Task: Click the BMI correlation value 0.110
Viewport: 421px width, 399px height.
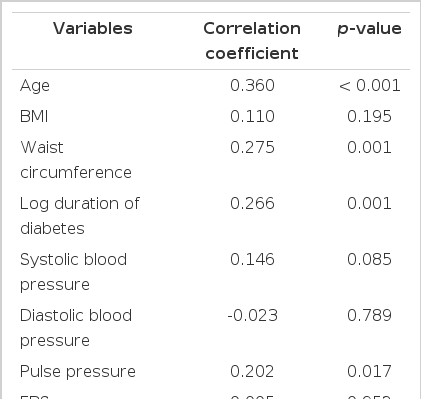Action: [252, 116]
